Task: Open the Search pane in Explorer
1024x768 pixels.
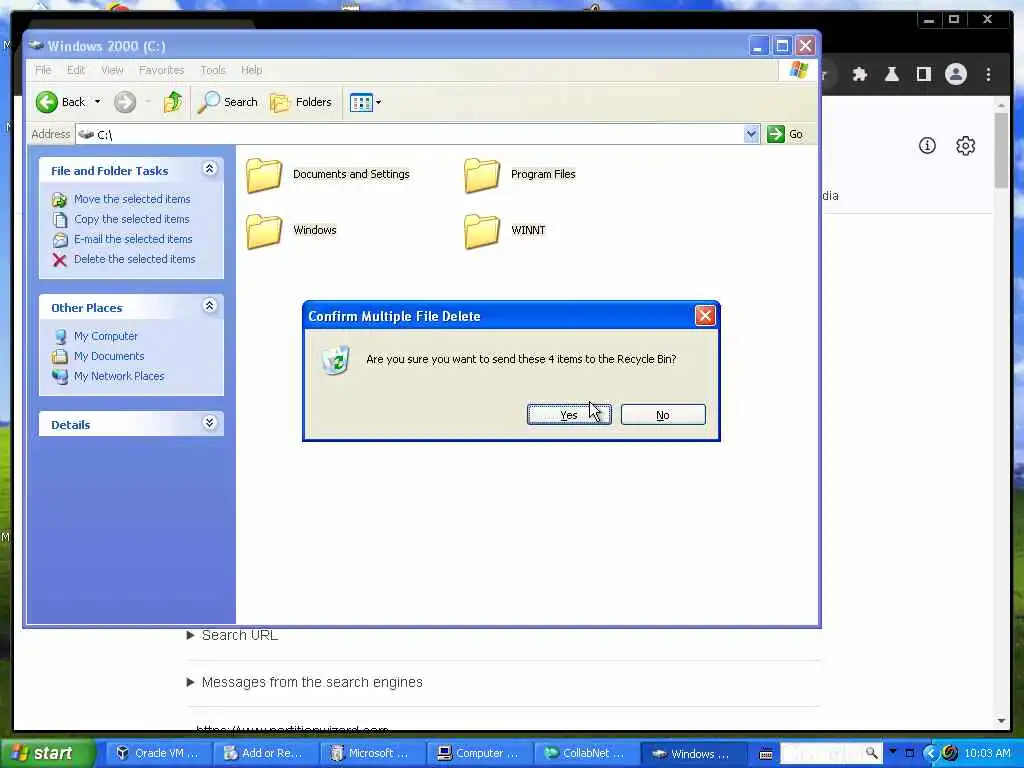Action: click(x=228, y=102)
